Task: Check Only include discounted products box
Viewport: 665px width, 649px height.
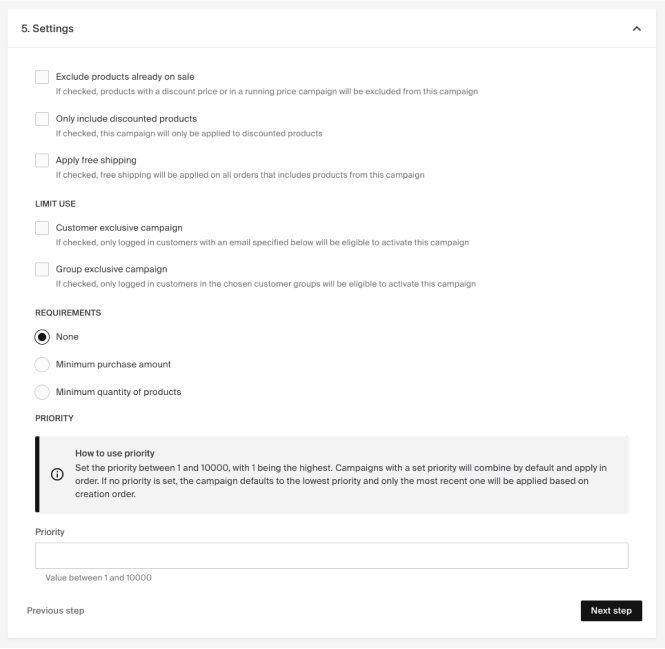Action: pos(42,119)
